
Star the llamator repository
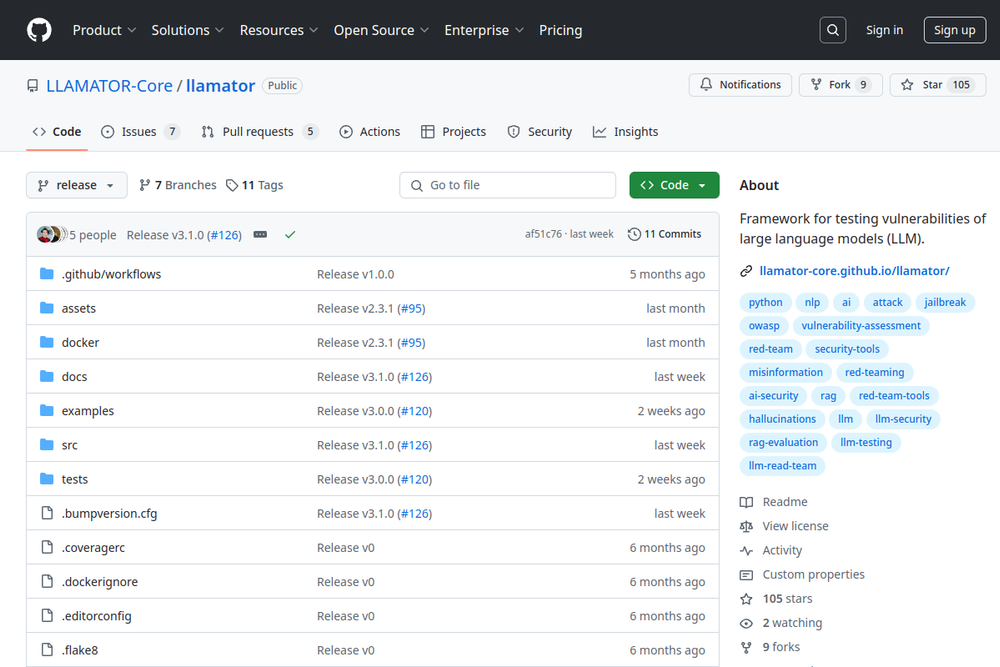coord(938,85)
